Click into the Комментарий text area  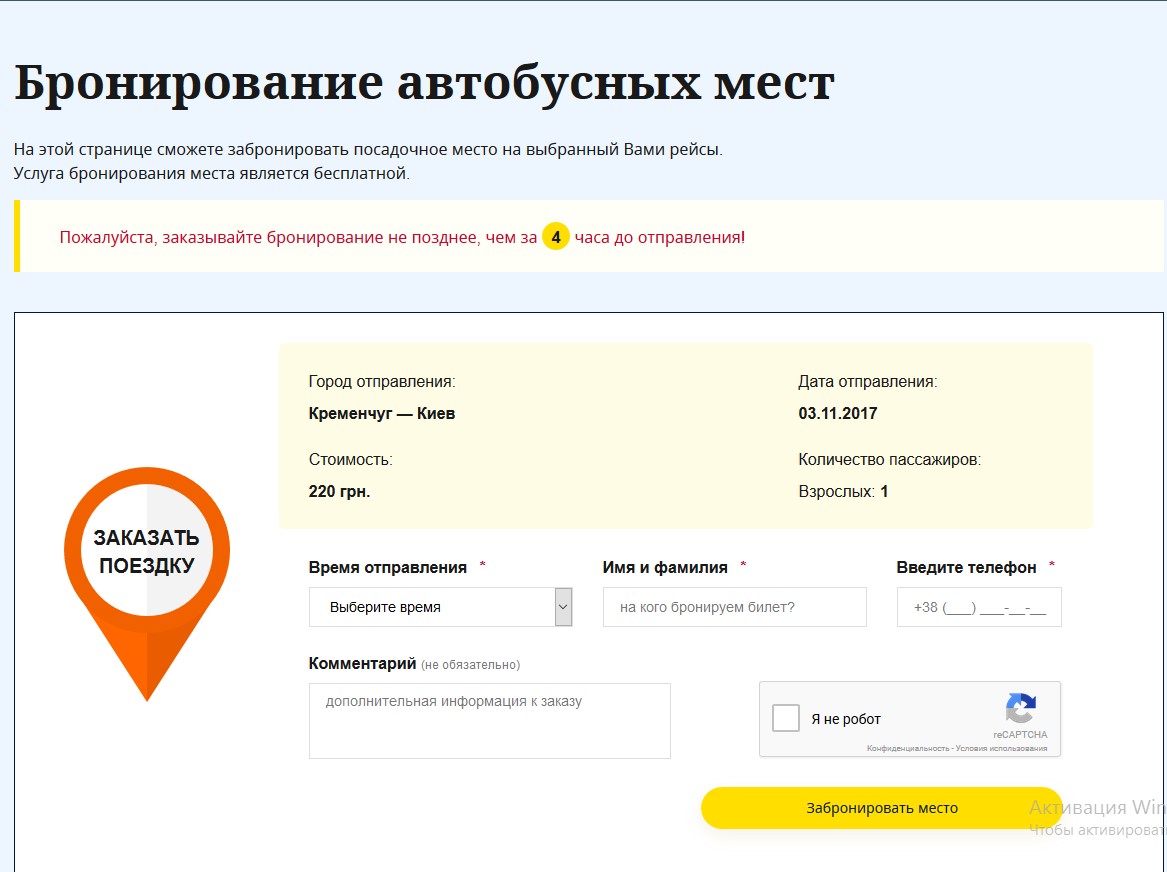pyautogui.click(x=489, y=721)
